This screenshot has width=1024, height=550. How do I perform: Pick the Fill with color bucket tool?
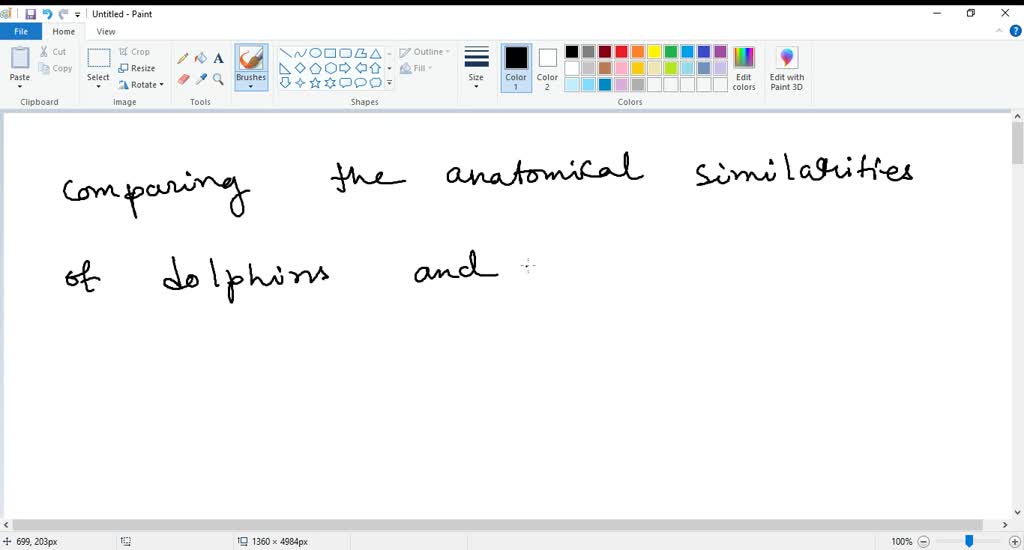(x=200, y=59)
